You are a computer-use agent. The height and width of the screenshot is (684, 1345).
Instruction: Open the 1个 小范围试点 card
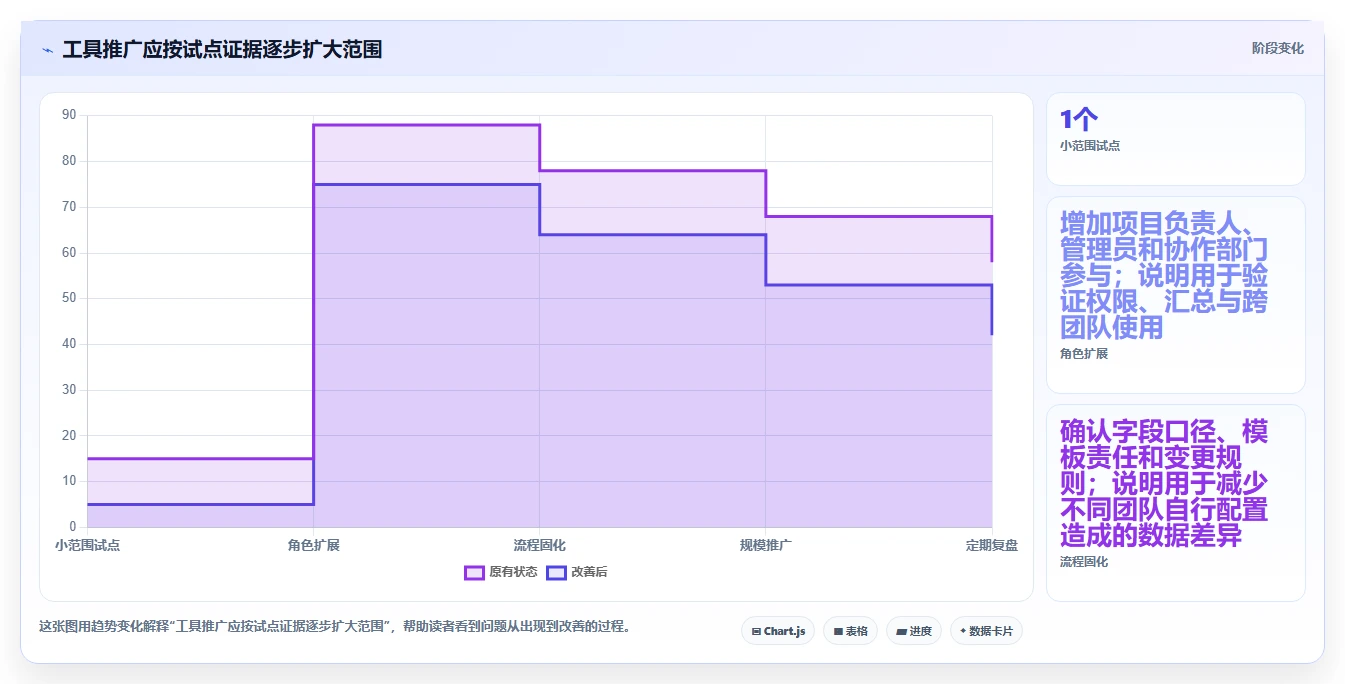(1176, 139)
